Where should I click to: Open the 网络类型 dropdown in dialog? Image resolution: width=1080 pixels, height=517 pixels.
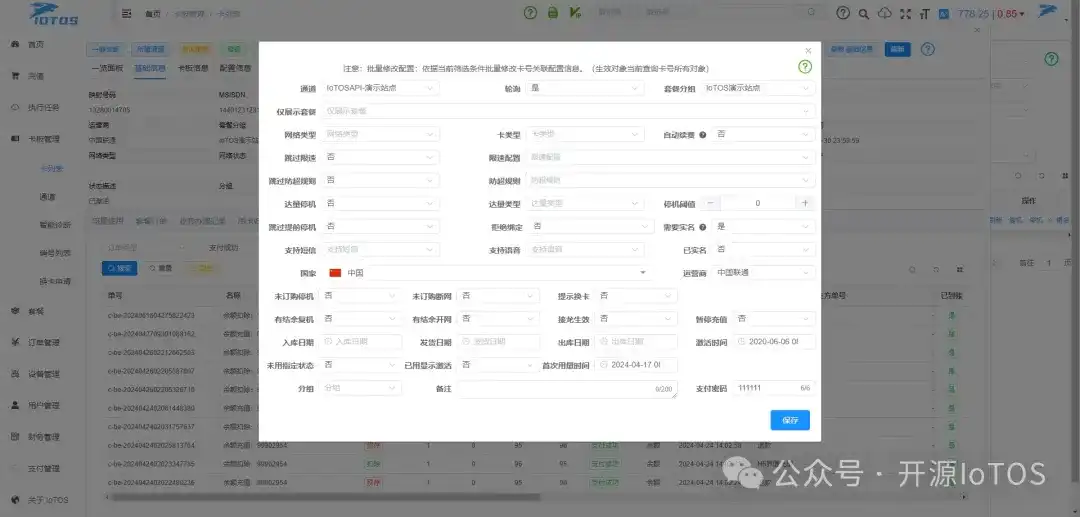(x=380, y=134)
